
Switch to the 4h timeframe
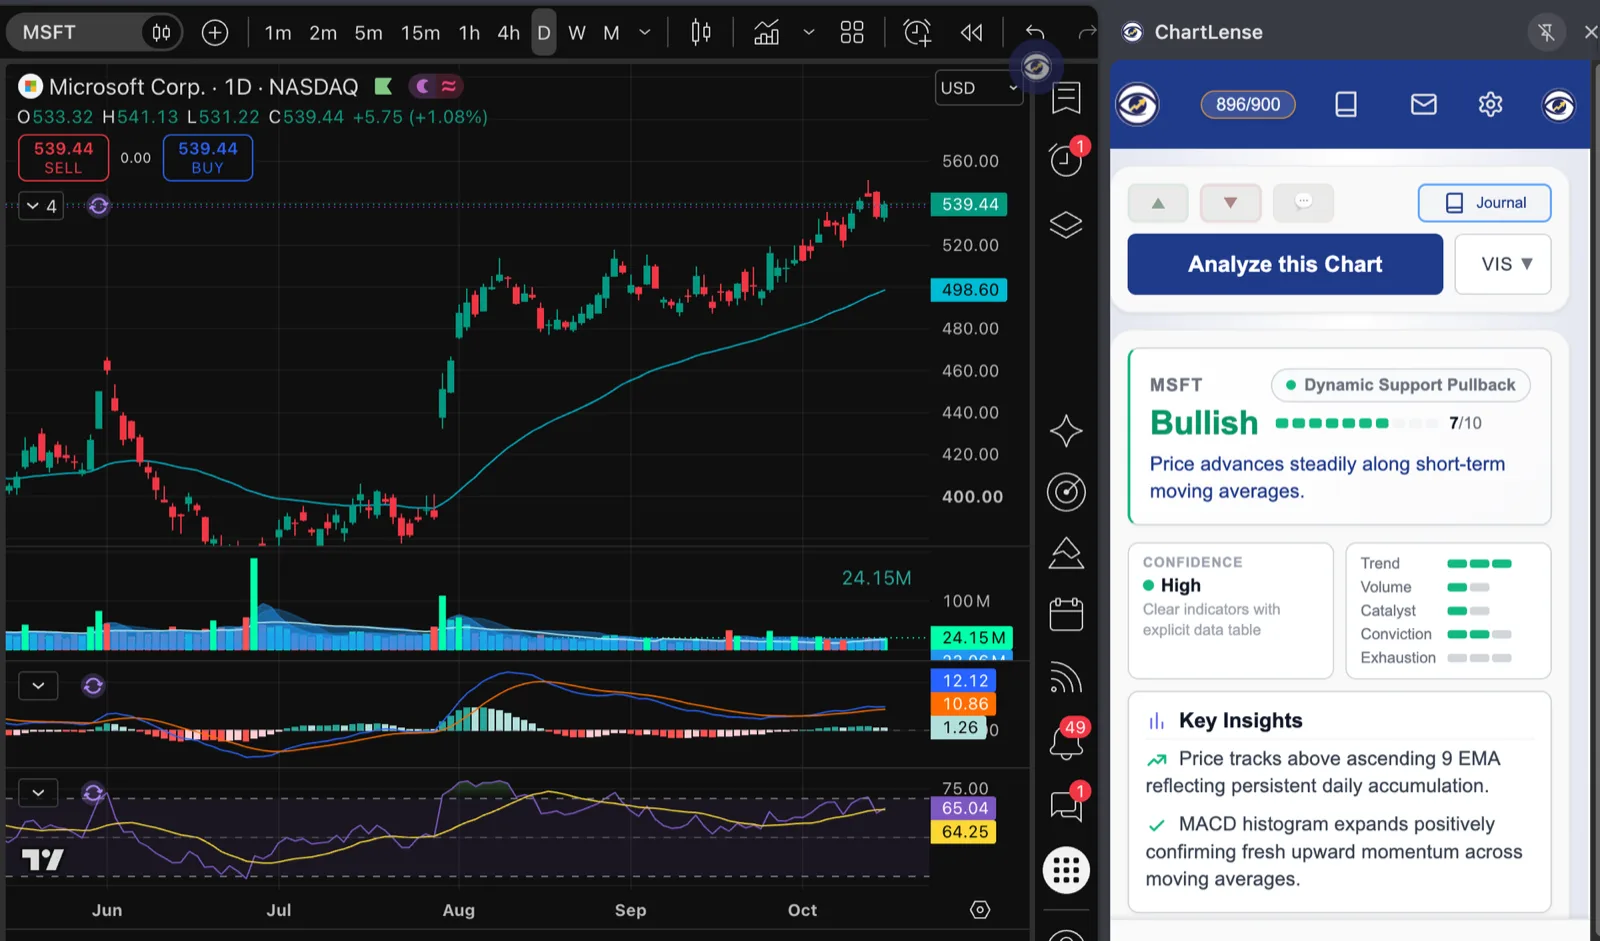tap(508, 33)
